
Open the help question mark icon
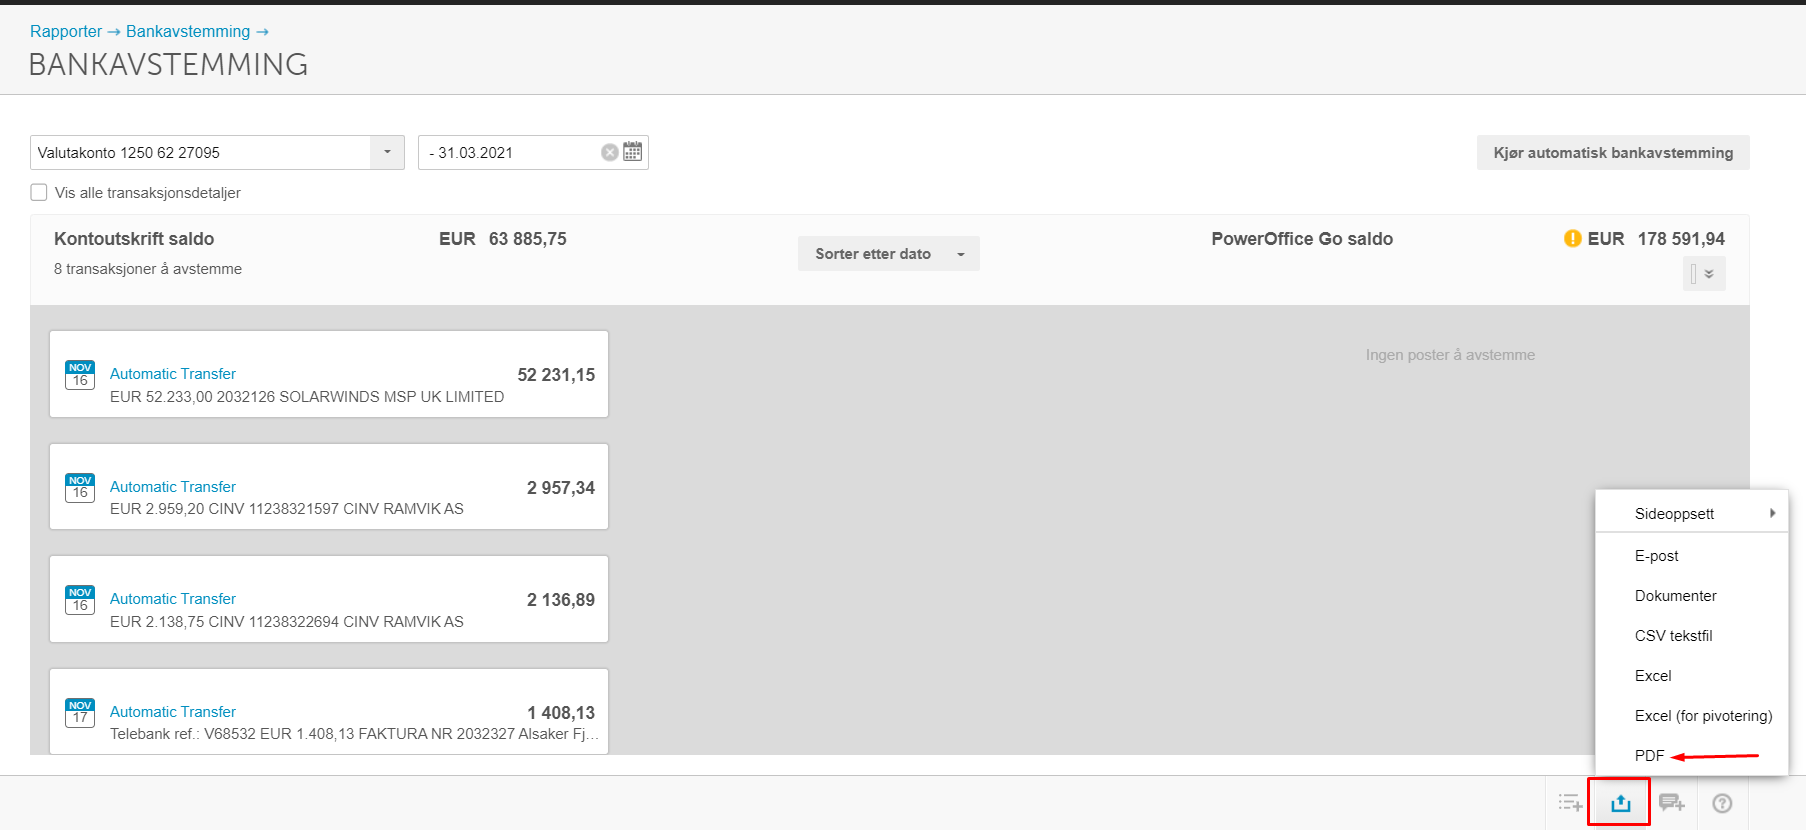(1722, 803)
